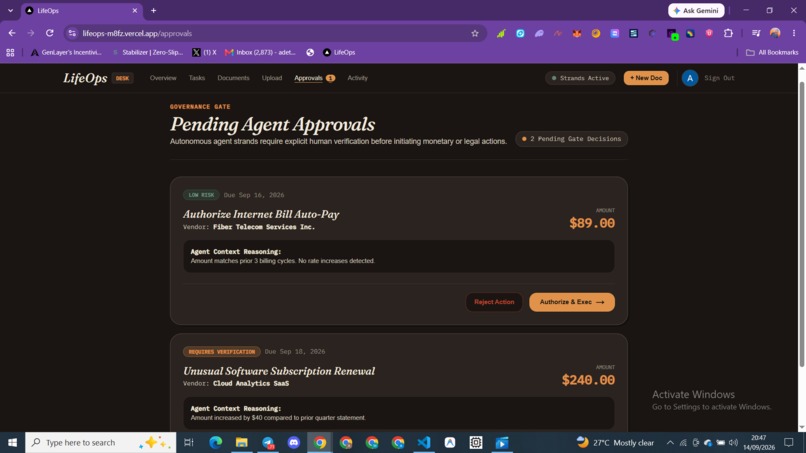Click the $89.00 amount
Viewport: 806px width, 453px height.
592,223
